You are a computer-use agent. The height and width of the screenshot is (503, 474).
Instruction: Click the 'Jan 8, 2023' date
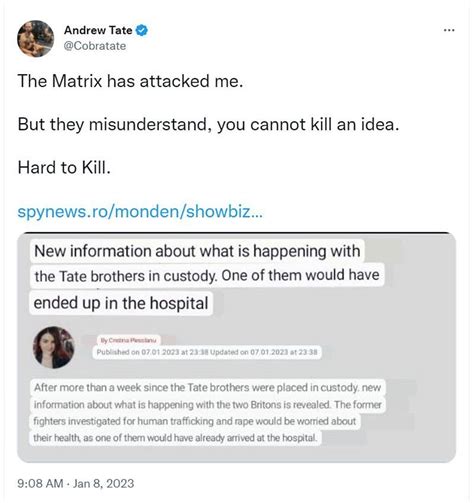pyautogui.click(x=104, y=483)
